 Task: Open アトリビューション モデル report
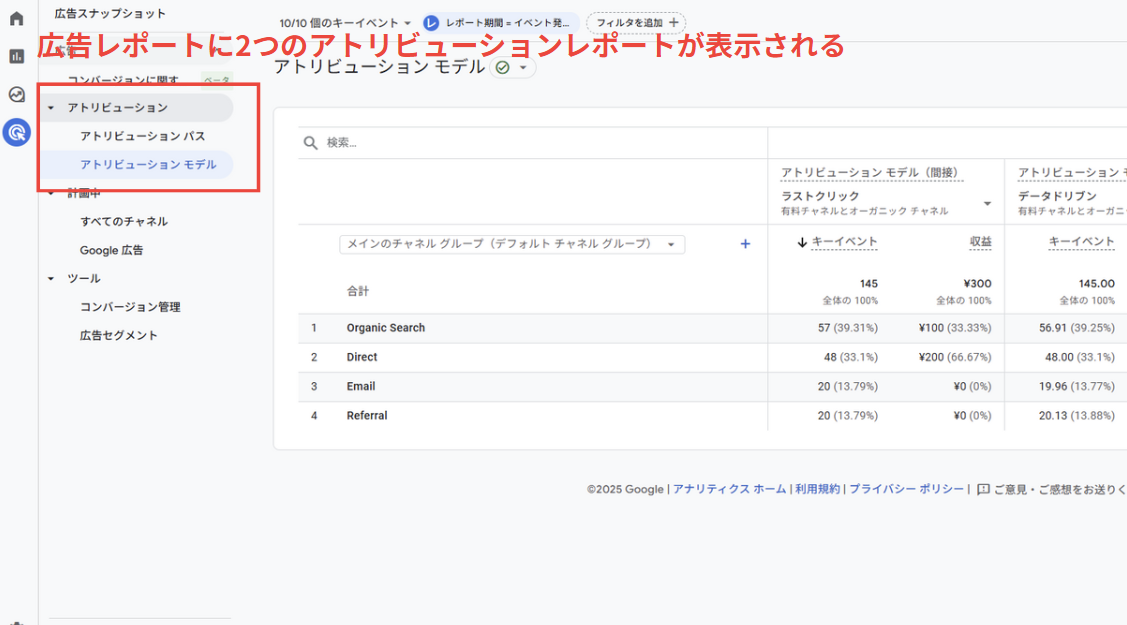148,165
